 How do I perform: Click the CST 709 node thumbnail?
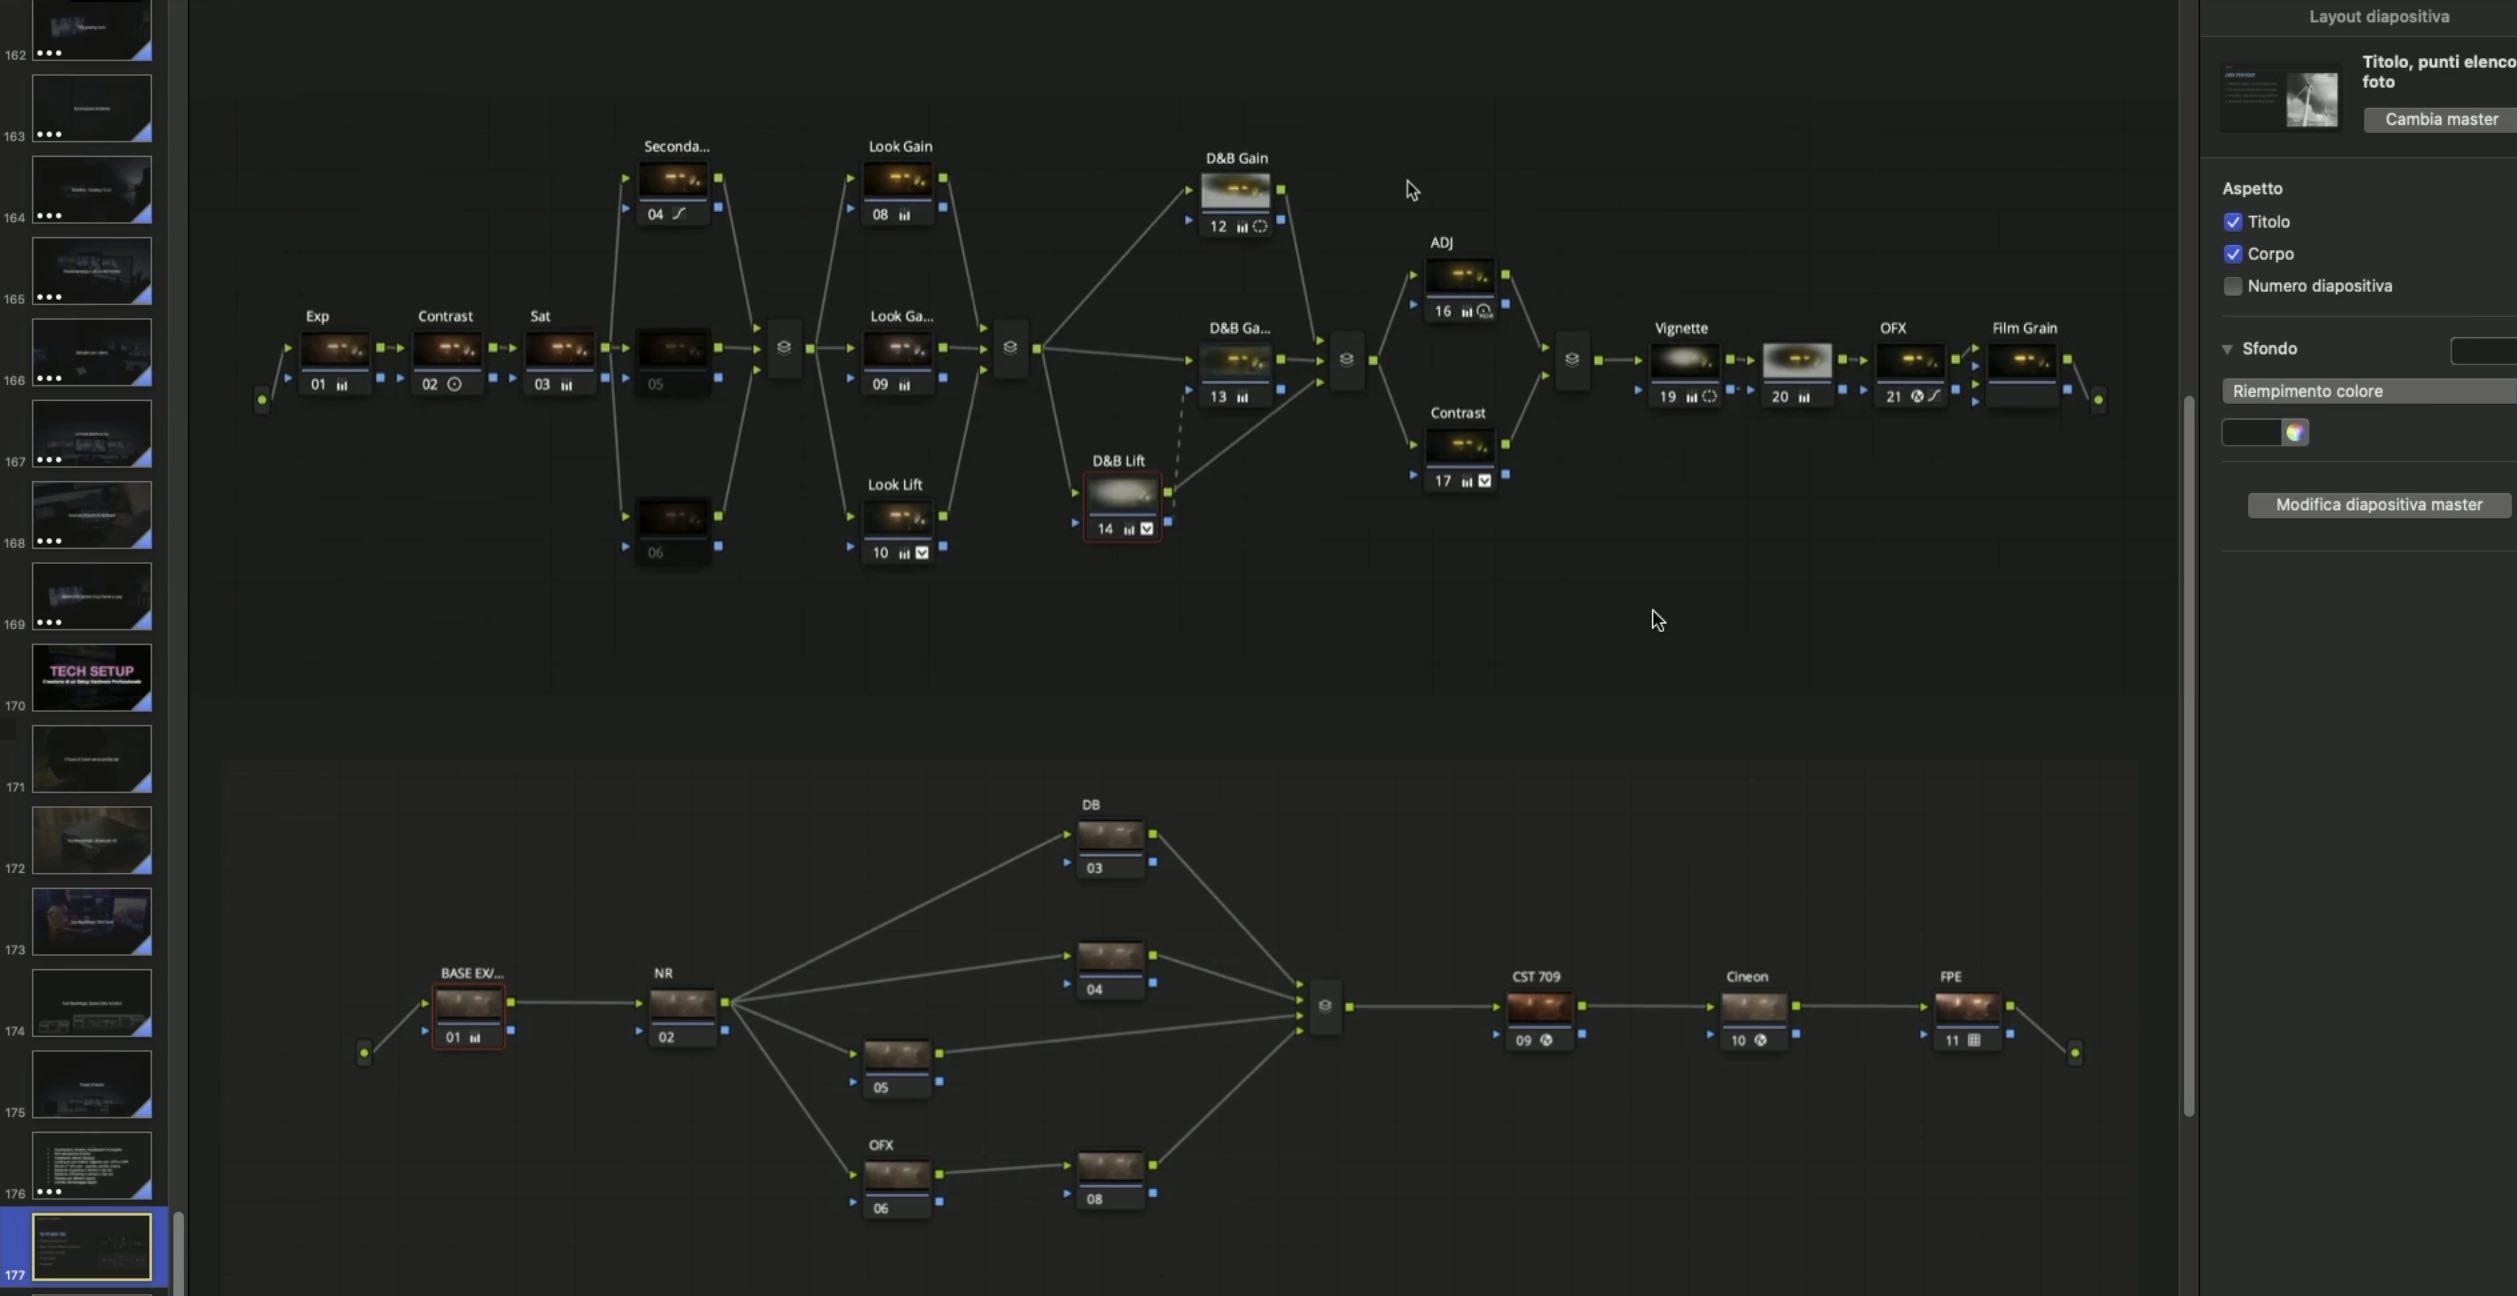click(x=1538, y=1008)
